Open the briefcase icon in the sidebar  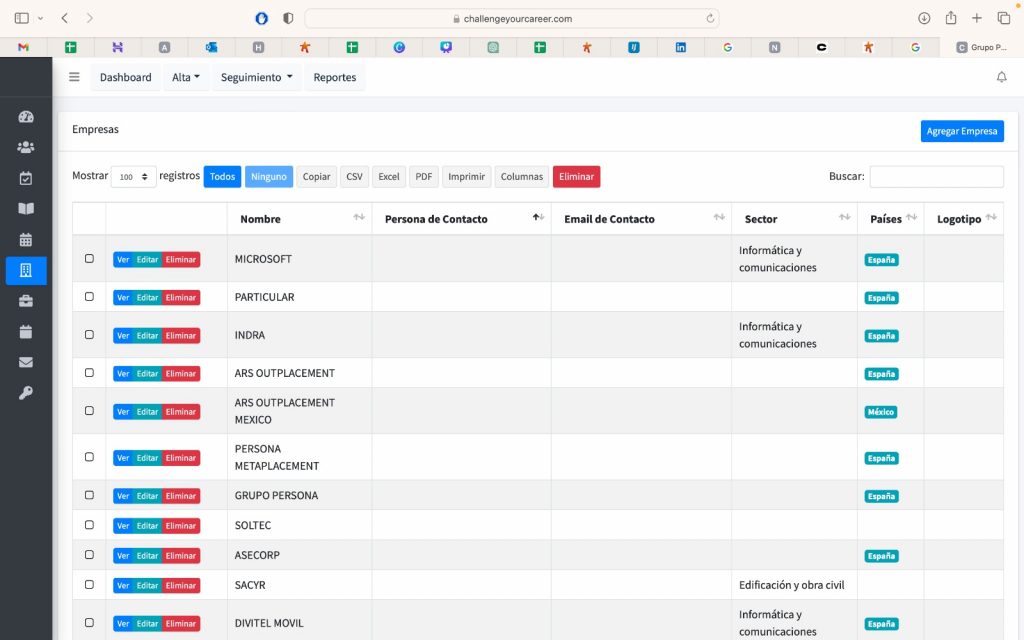click(x=26, y=301)
